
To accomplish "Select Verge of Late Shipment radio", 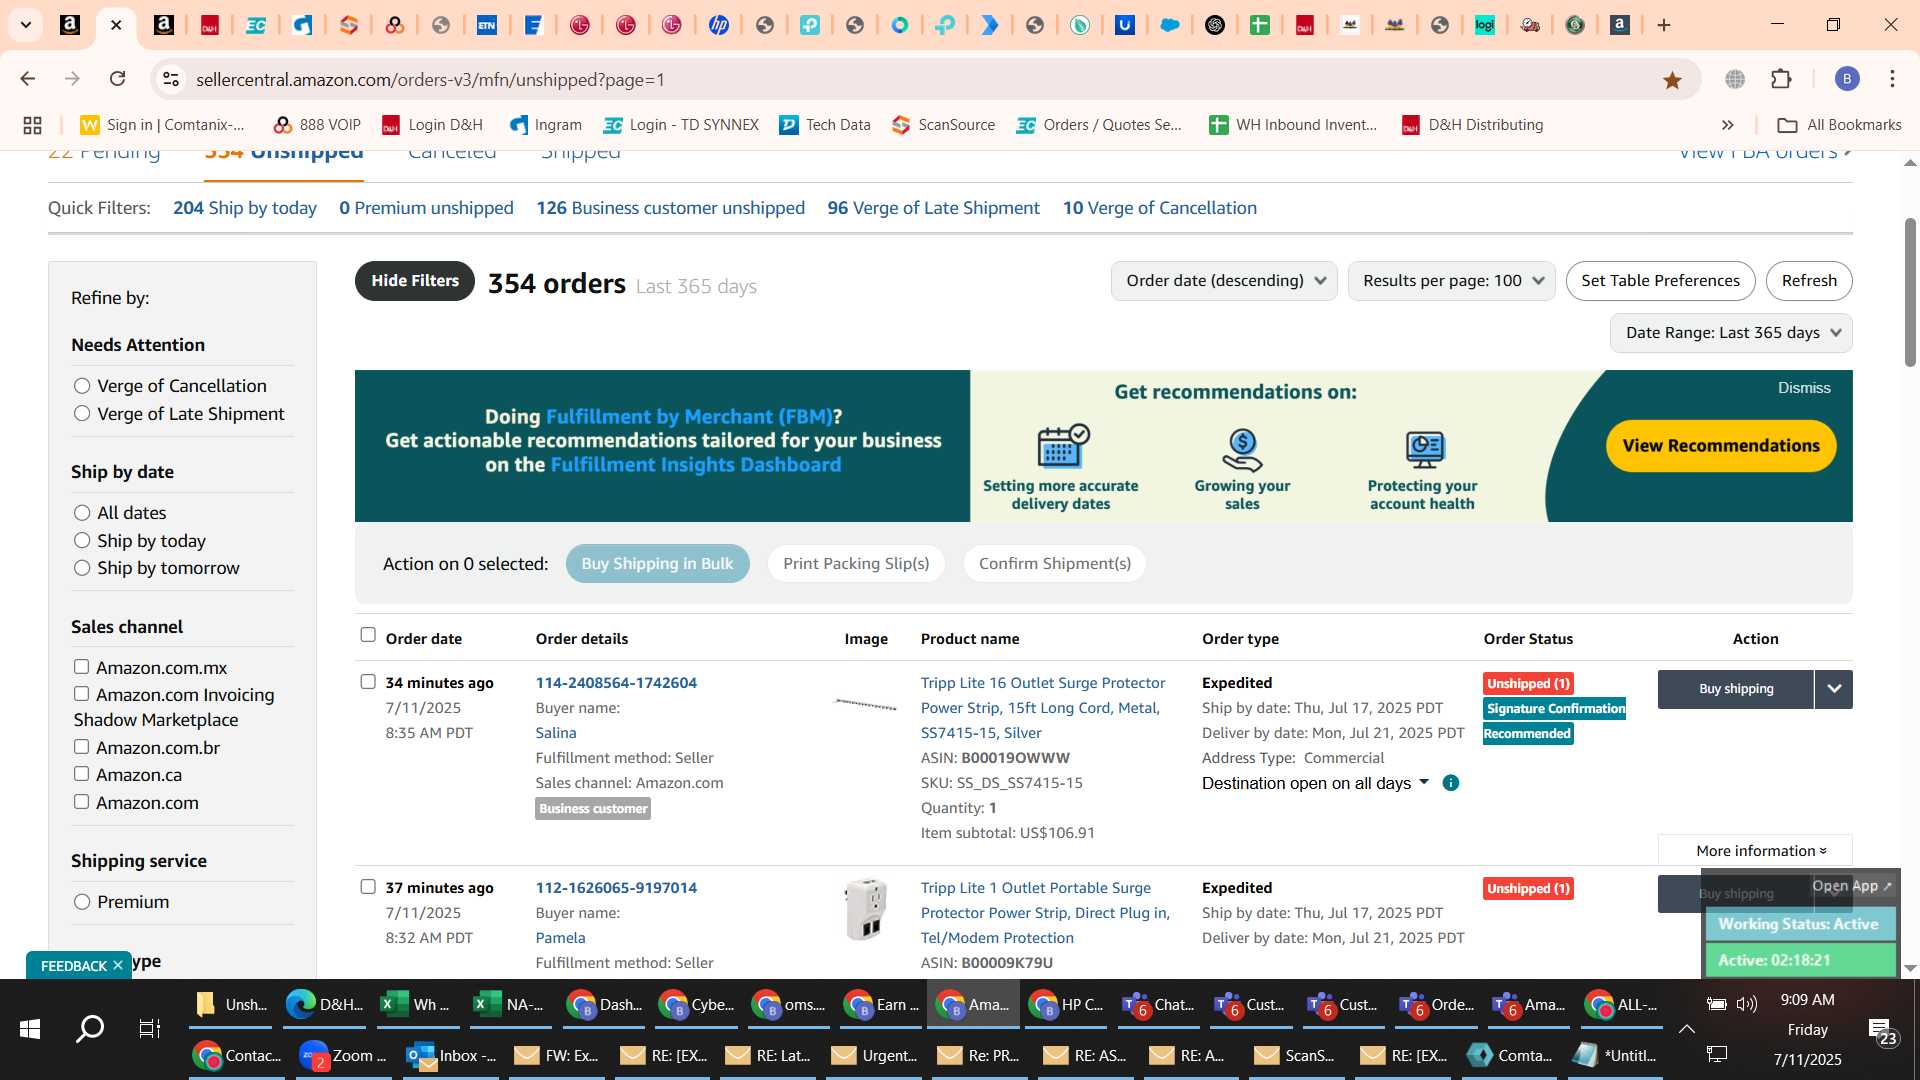I will 82,414.
